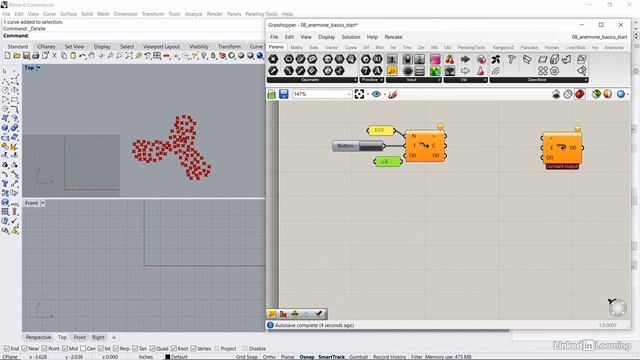
Task: Toggle Record History in the status bar
Action: (389, 357)
